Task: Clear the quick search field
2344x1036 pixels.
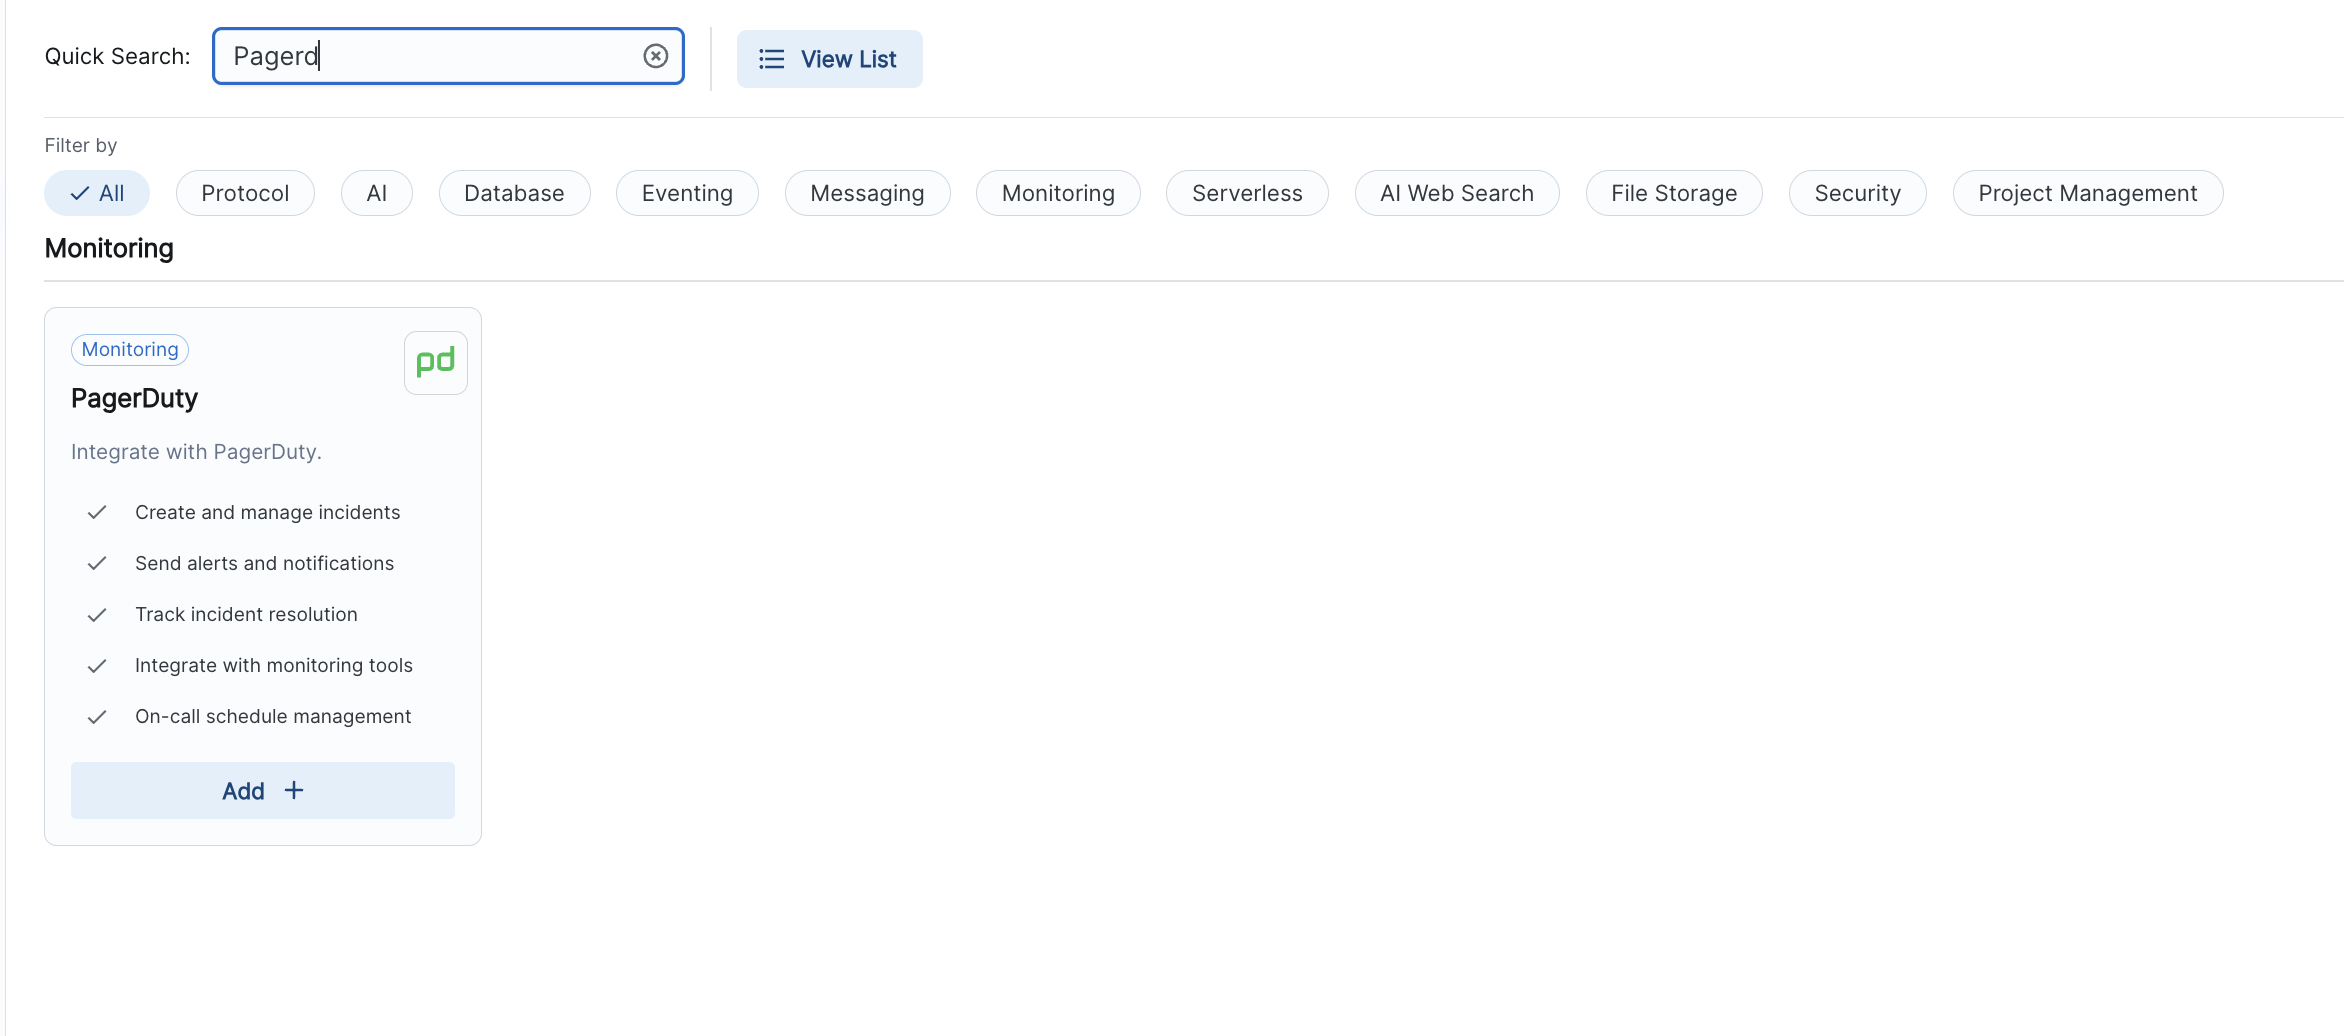Action: pyautogui.click(x=656, y=56)
